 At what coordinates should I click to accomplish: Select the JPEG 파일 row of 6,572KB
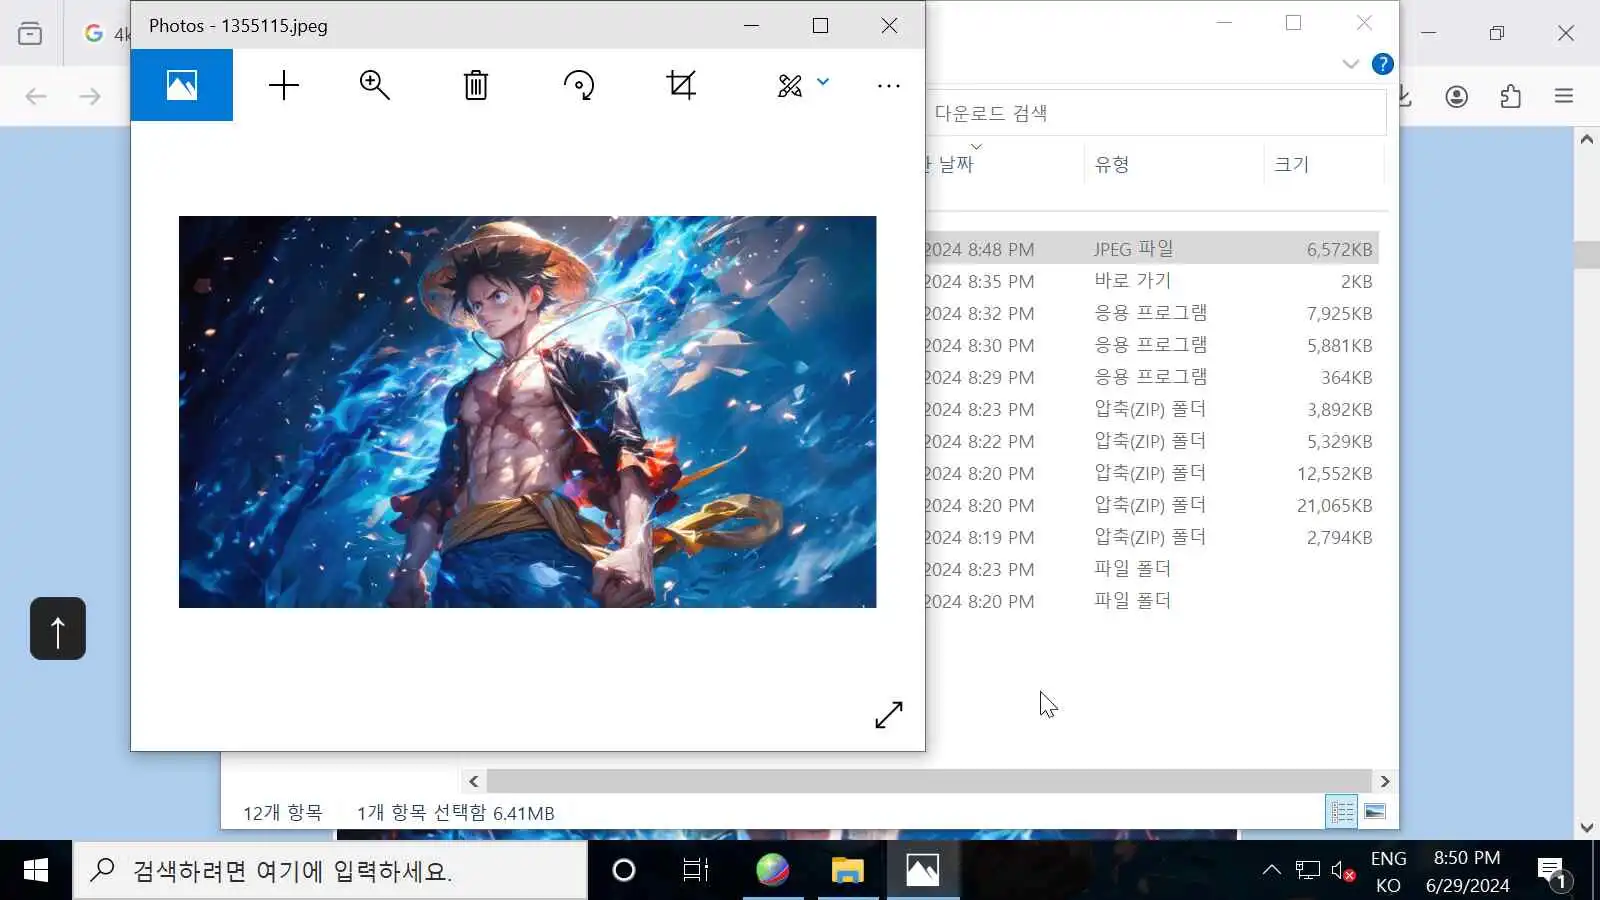1152,249
